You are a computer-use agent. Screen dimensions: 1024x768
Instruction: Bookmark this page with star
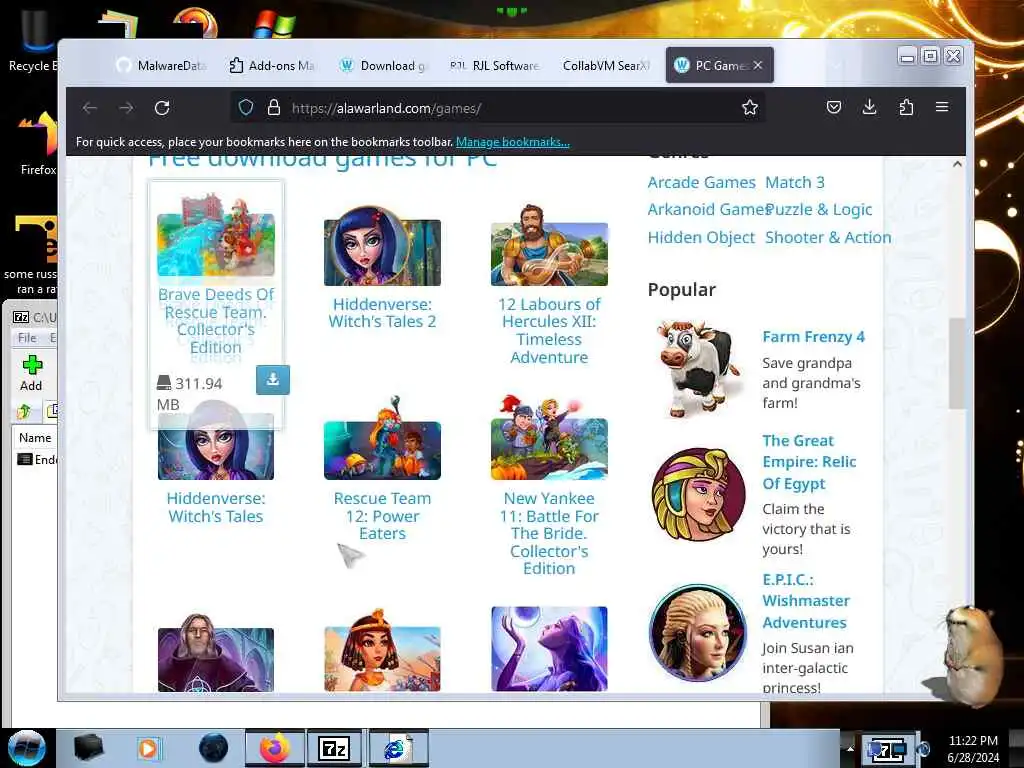[750, 108]
